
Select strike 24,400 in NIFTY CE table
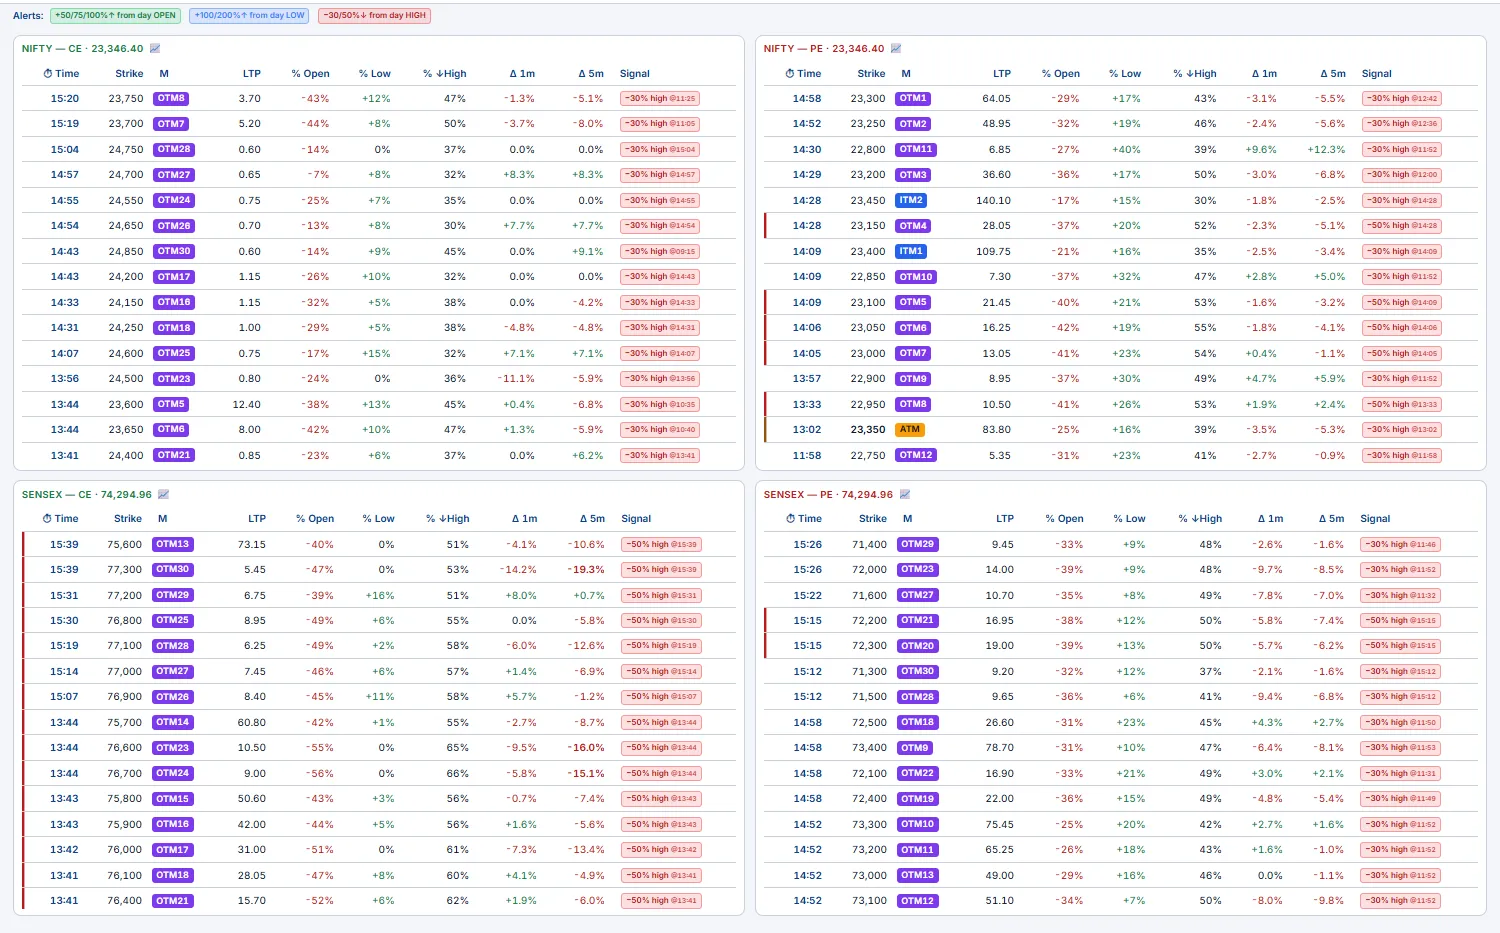click(126, 455)
